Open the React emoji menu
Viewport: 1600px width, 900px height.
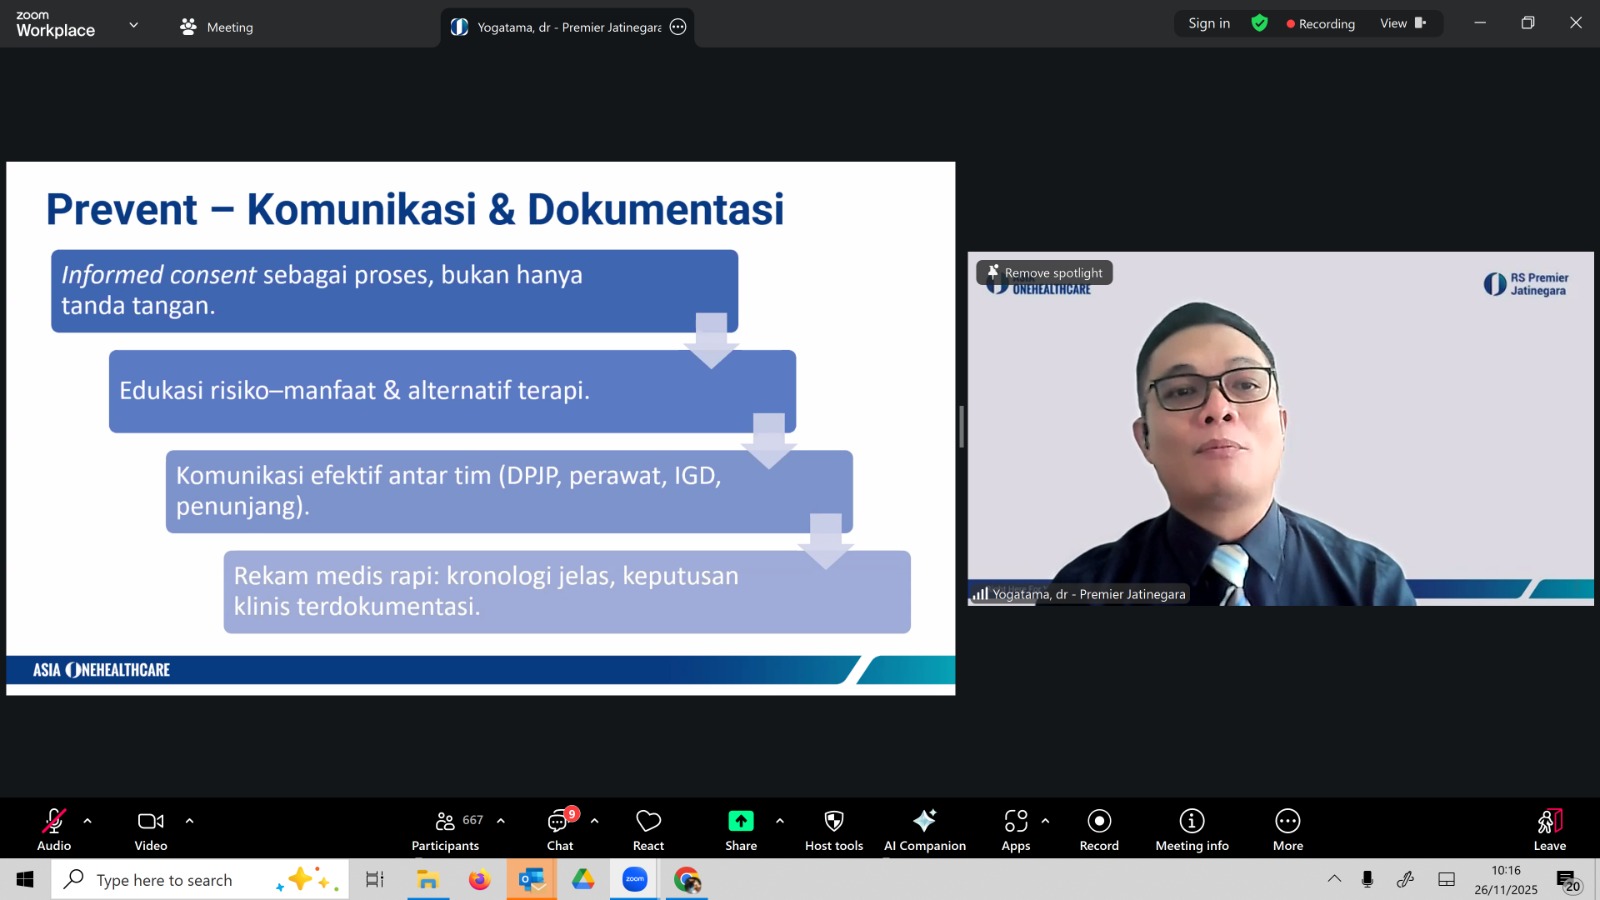click(648, 830)
